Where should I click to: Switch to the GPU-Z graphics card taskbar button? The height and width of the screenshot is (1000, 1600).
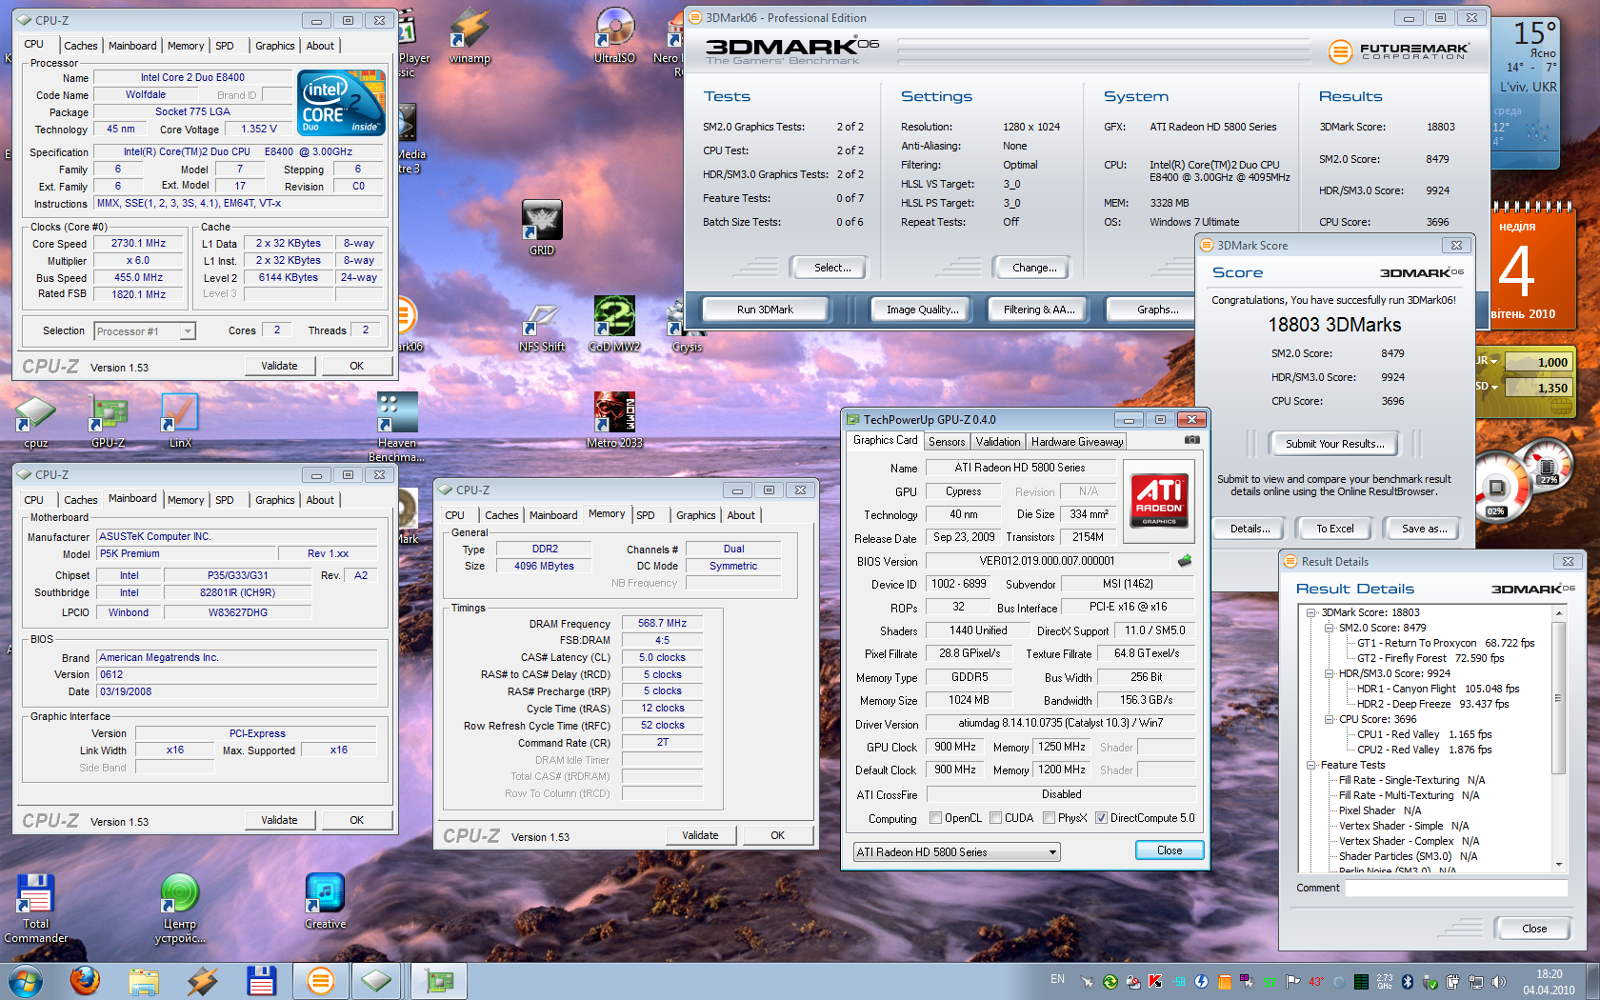coord(439,981)
